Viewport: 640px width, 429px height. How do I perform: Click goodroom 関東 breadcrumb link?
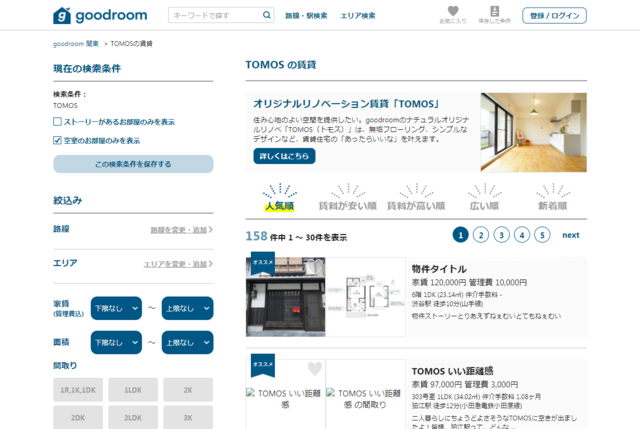coord(76,44)
